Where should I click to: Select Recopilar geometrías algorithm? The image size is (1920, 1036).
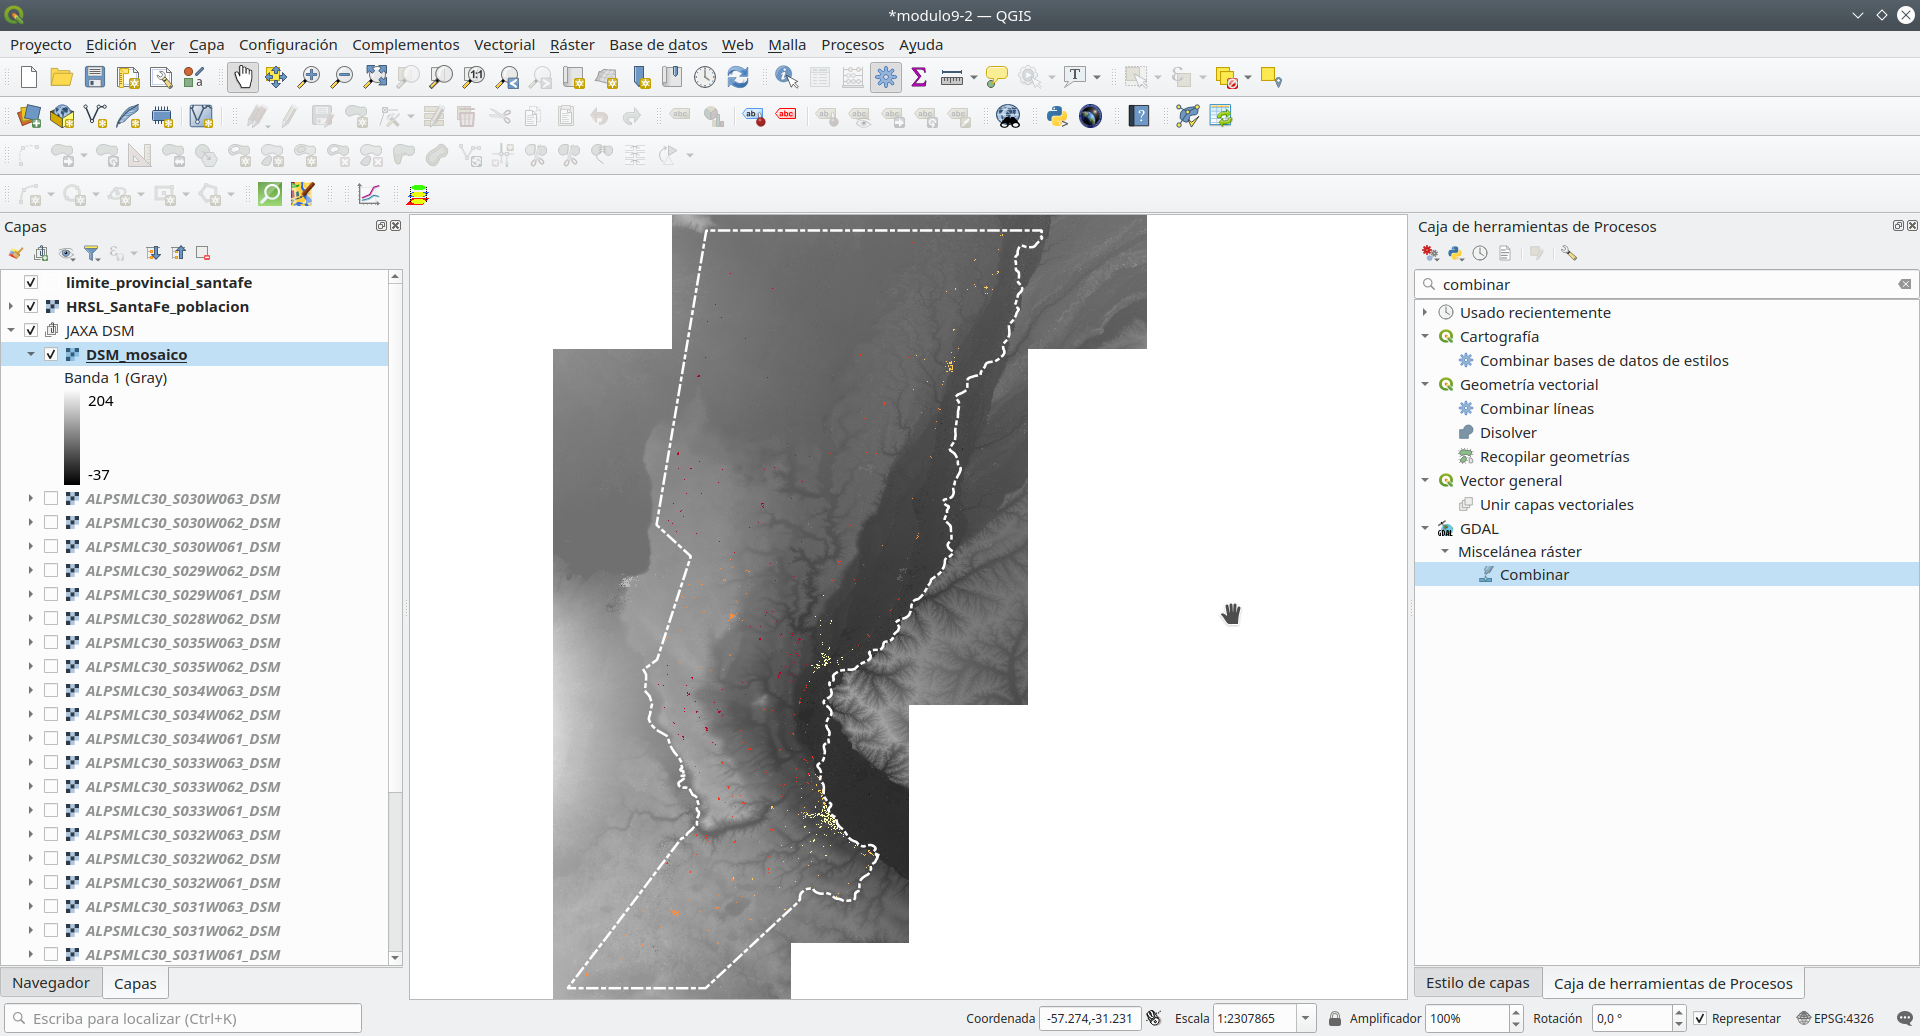point(1554,456)
